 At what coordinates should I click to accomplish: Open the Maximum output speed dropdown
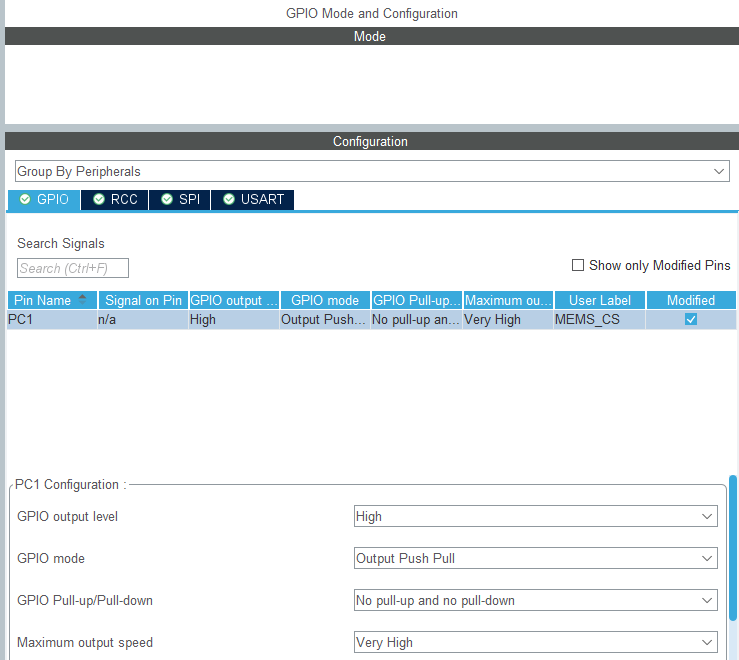[536, 642]
